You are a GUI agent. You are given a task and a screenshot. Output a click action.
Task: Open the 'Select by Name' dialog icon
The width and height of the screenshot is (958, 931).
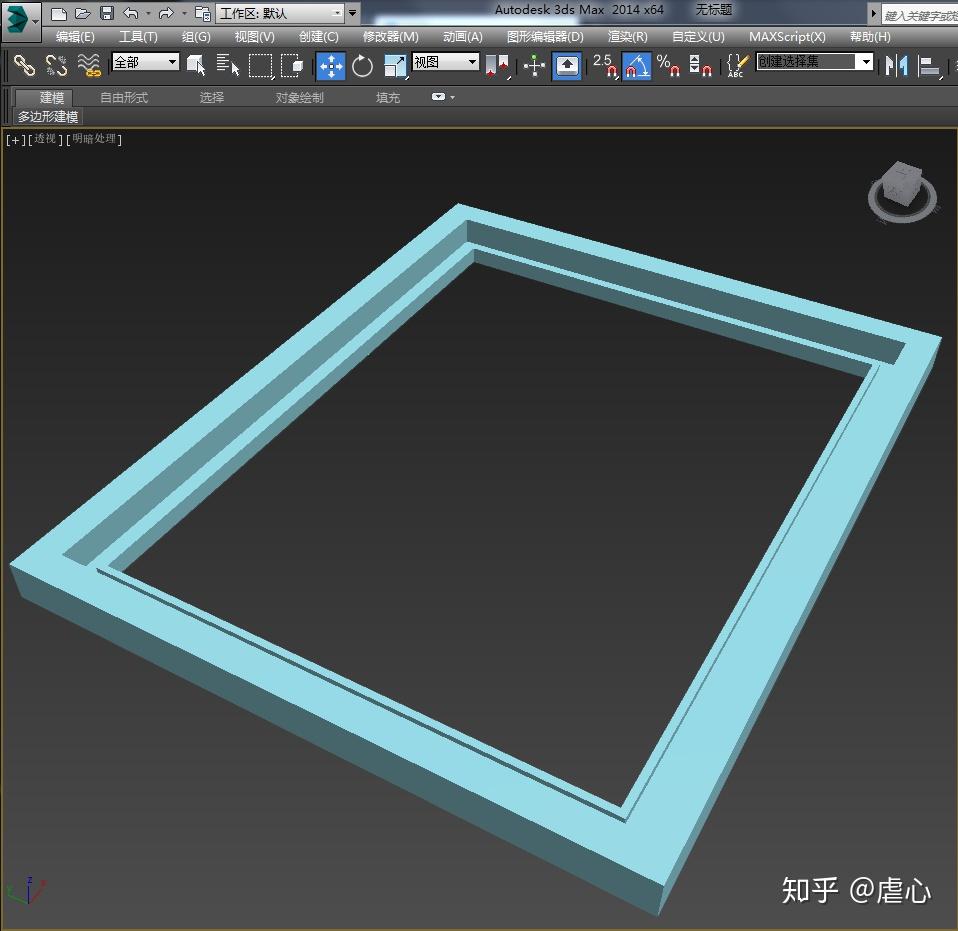click(228, 66)
